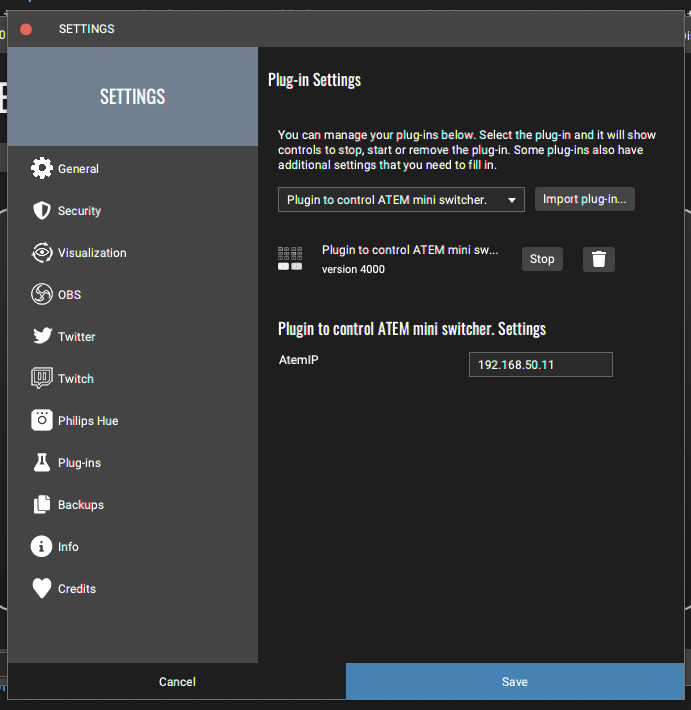Click the Philips Hue bridge icon
The image size is (691, 710).
coord(42,420)
